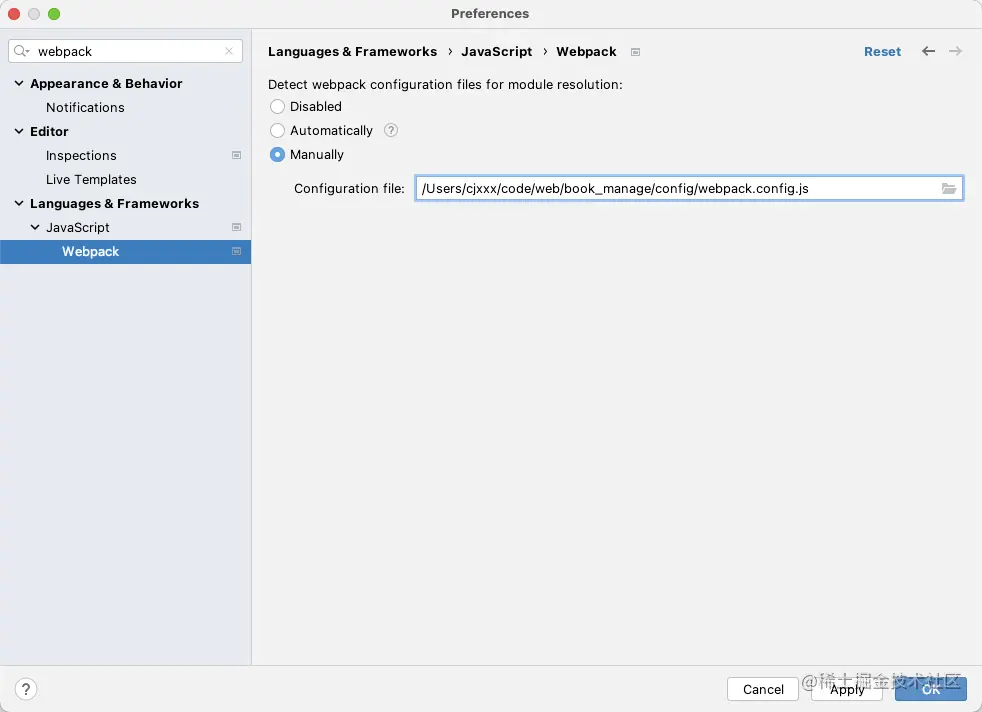Click project-level icon on JavaScript row
This screenshot has width=982, height=712.
(236, 227)
